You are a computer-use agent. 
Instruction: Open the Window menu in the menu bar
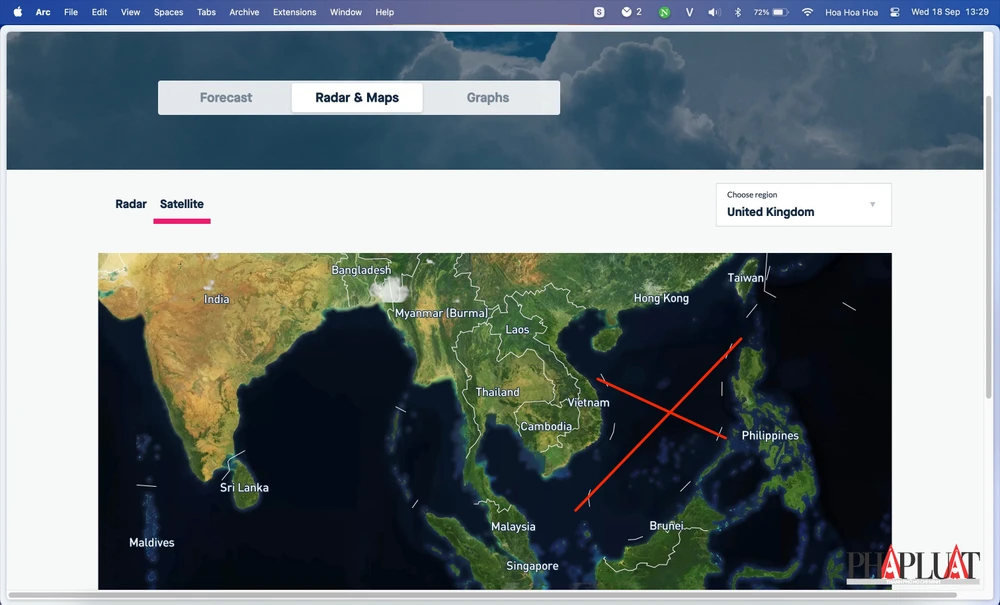click(345, 12)
